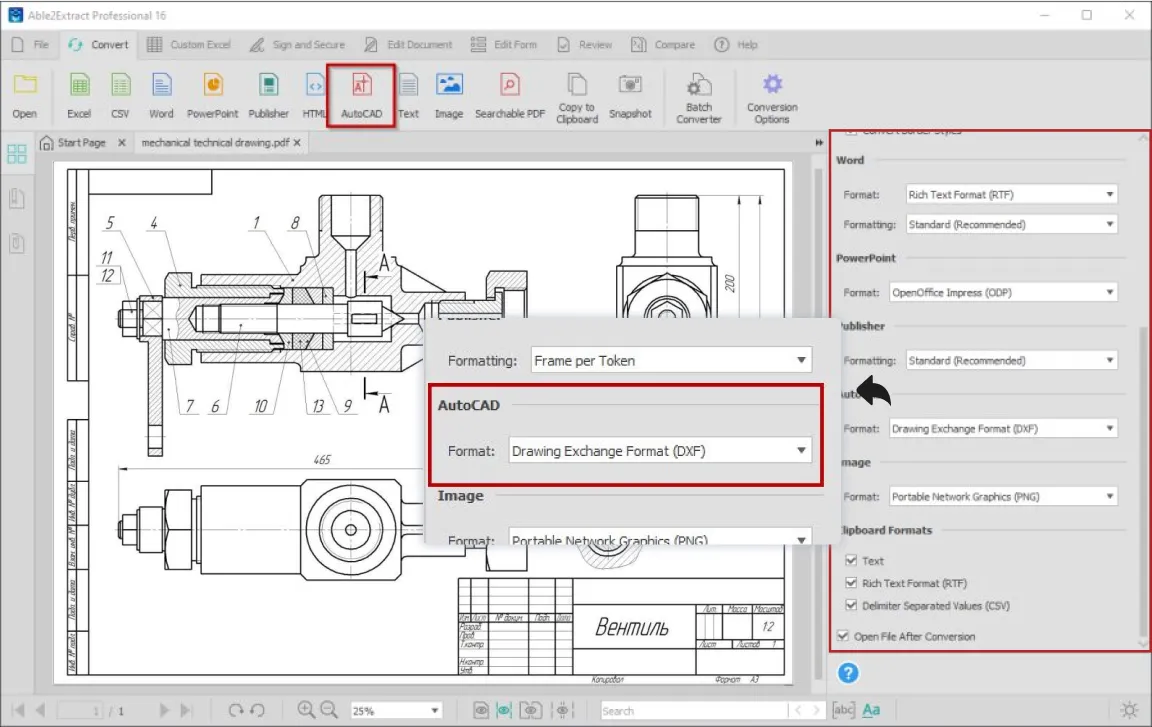Uncheck Rich Text Format (RTF) clipboard option
The image size is (1152, 727).
(x=851, y=583)
